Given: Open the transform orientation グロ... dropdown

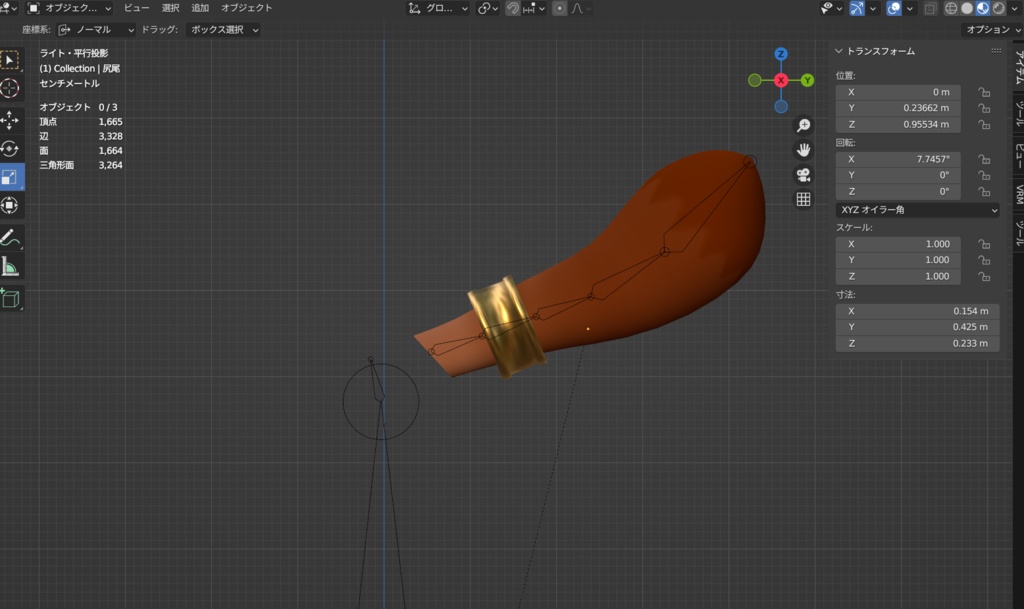Looking at the screenshot, I should click(438, 8).
